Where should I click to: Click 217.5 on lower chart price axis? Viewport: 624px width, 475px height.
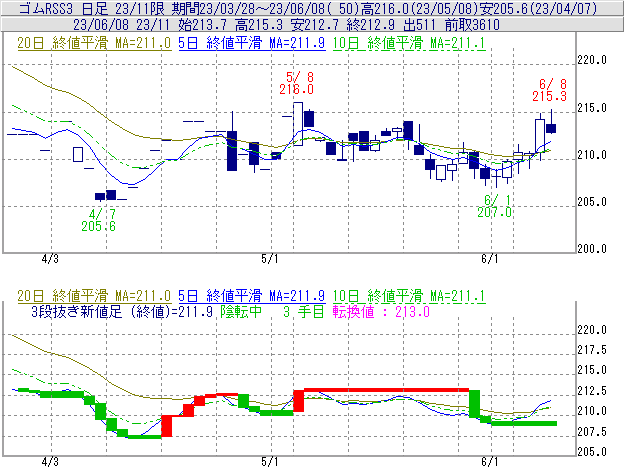592,350
